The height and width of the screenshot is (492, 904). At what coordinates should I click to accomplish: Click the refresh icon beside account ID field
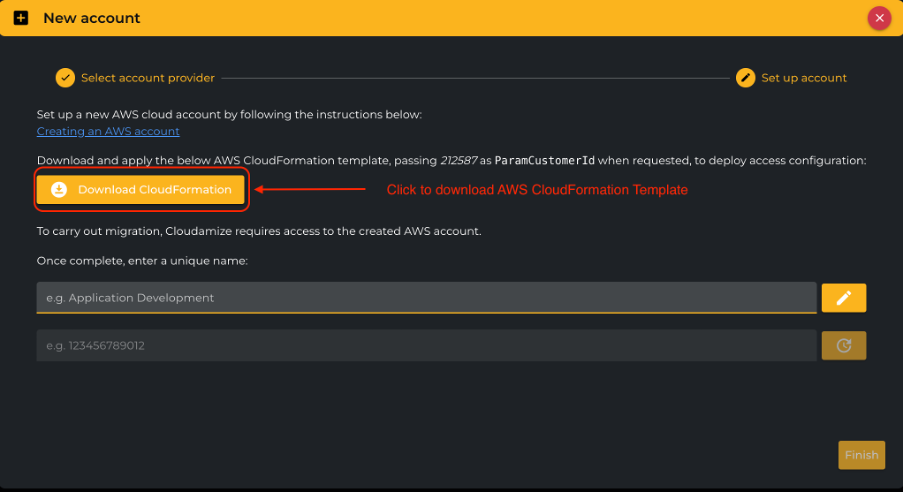tap(843, 345)
